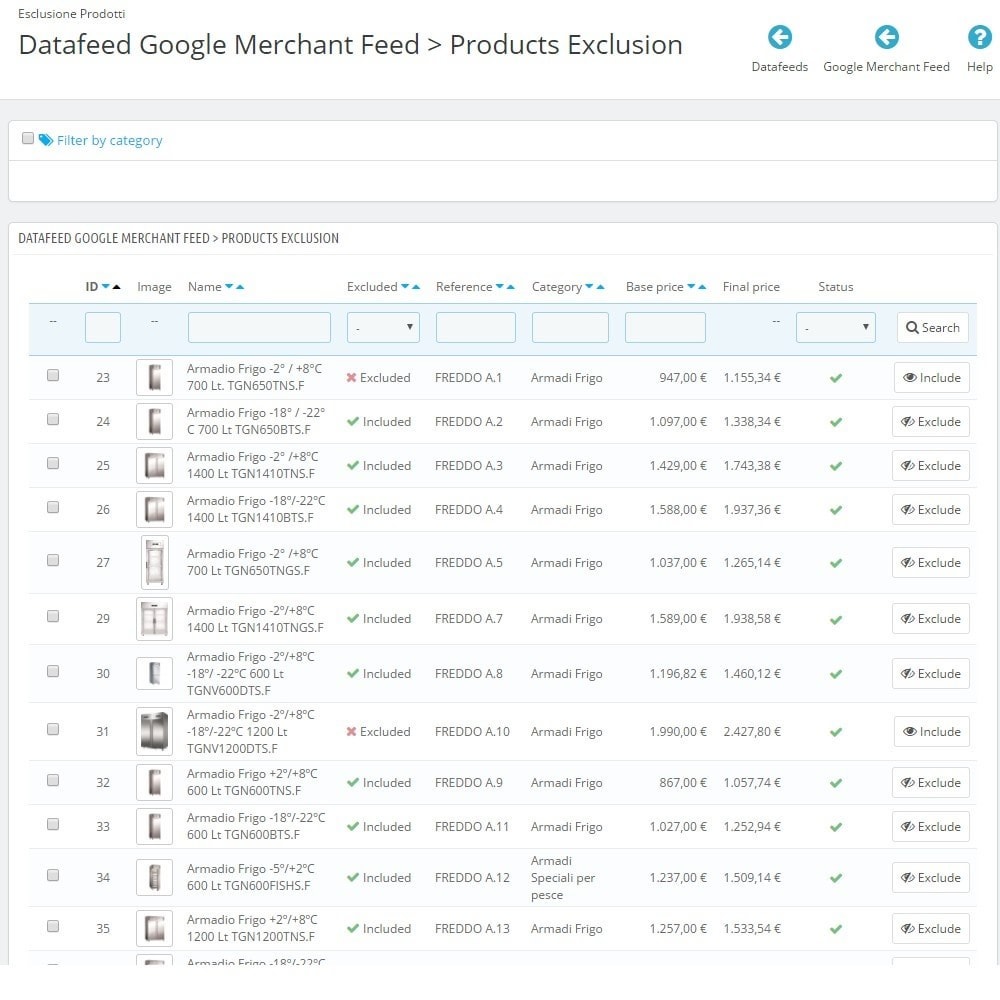Tick checkbox for product ID 24
Viewport: 1000px width, 1000px height.
pos(53,419)
